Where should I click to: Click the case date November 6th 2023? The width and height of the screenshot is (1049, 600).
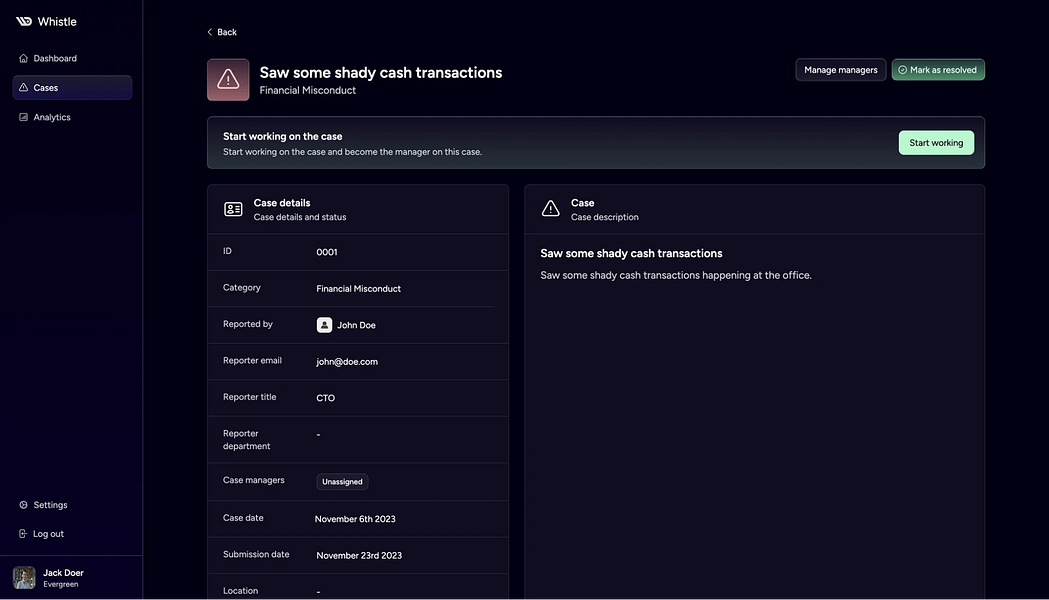point(355,519)
